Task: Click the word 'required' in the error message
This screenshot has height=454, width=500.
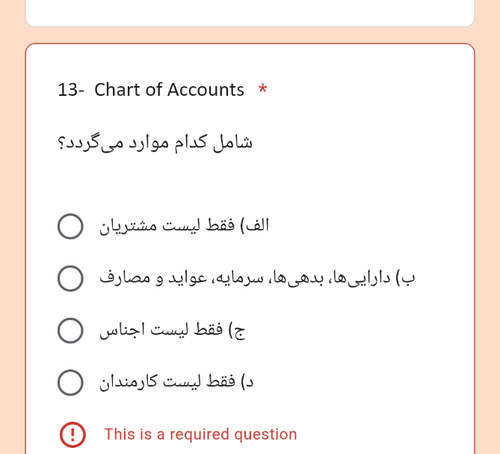Action: pyautogui.click(x=199, y=435)
